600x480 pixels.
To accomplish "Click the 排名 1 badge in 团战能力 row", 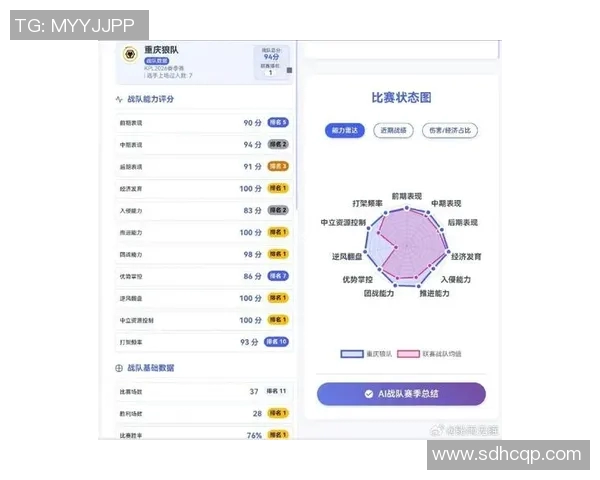I will (278, 254).
